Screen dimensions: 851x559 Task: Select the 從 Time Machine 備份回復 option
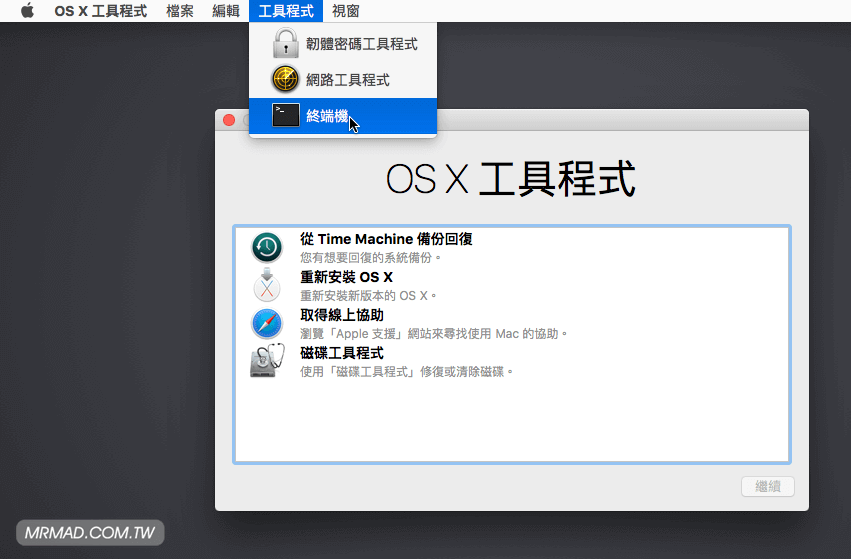386,239
